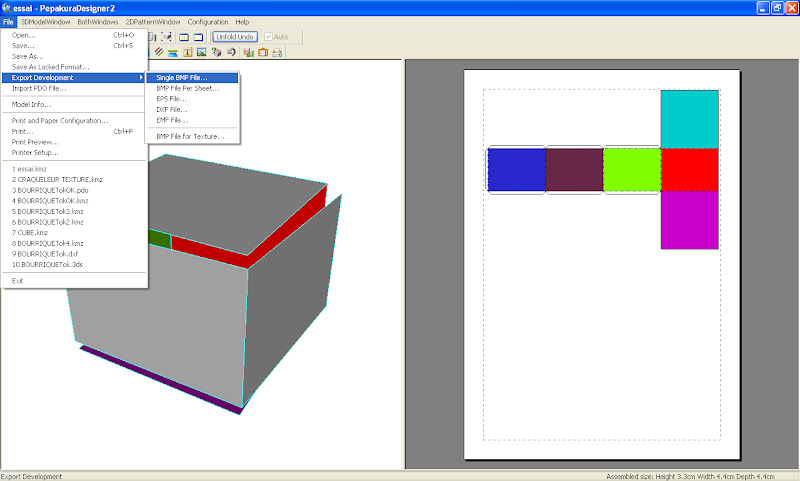
Task: Click the insert image icon in toolbar
Action: tap(201, 52)
